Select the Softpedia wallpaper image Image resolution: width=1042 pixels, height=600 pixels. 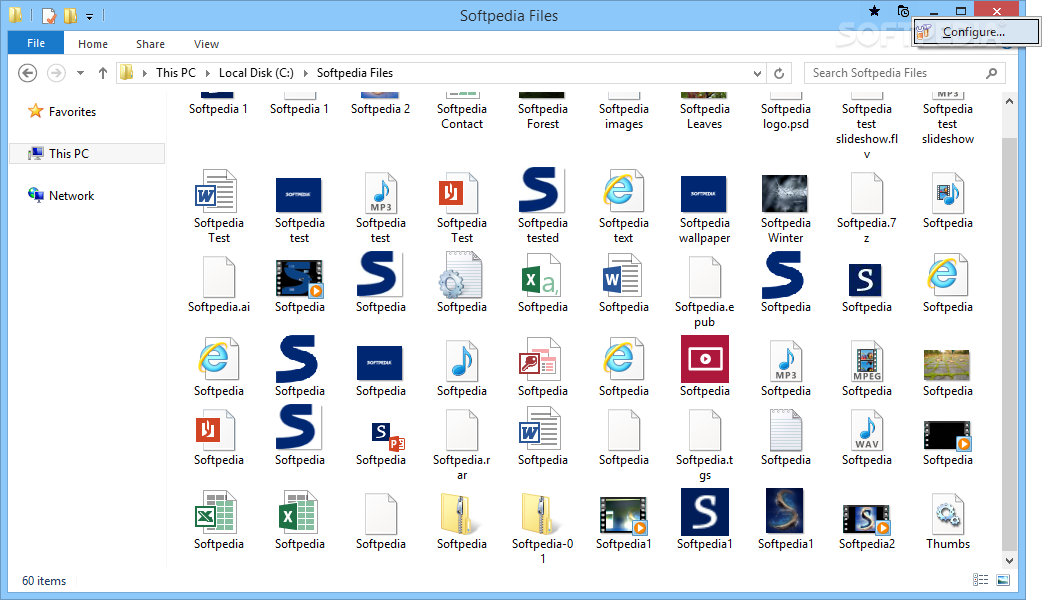704,209
